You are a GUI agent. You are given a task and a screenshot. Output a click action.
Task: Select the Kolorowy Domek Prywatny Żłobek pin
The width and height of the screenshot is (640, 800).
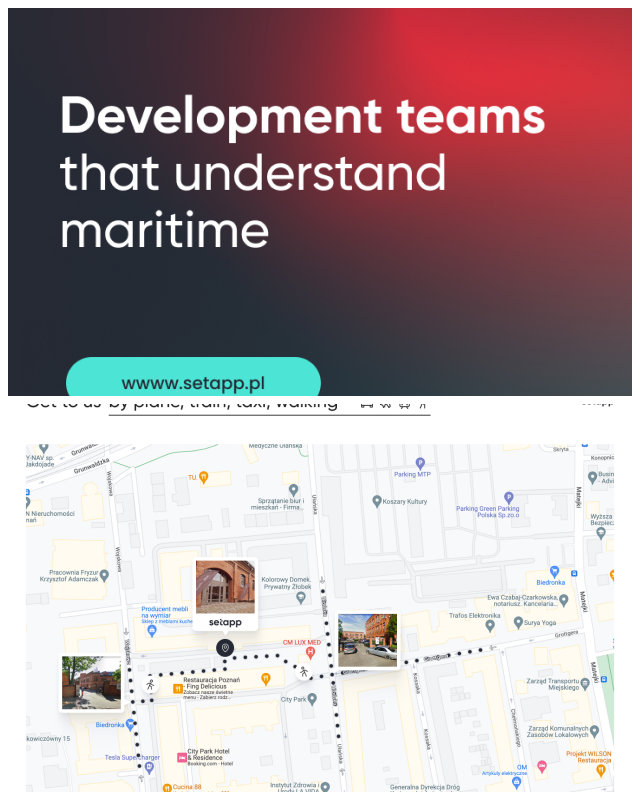point(301,598)
